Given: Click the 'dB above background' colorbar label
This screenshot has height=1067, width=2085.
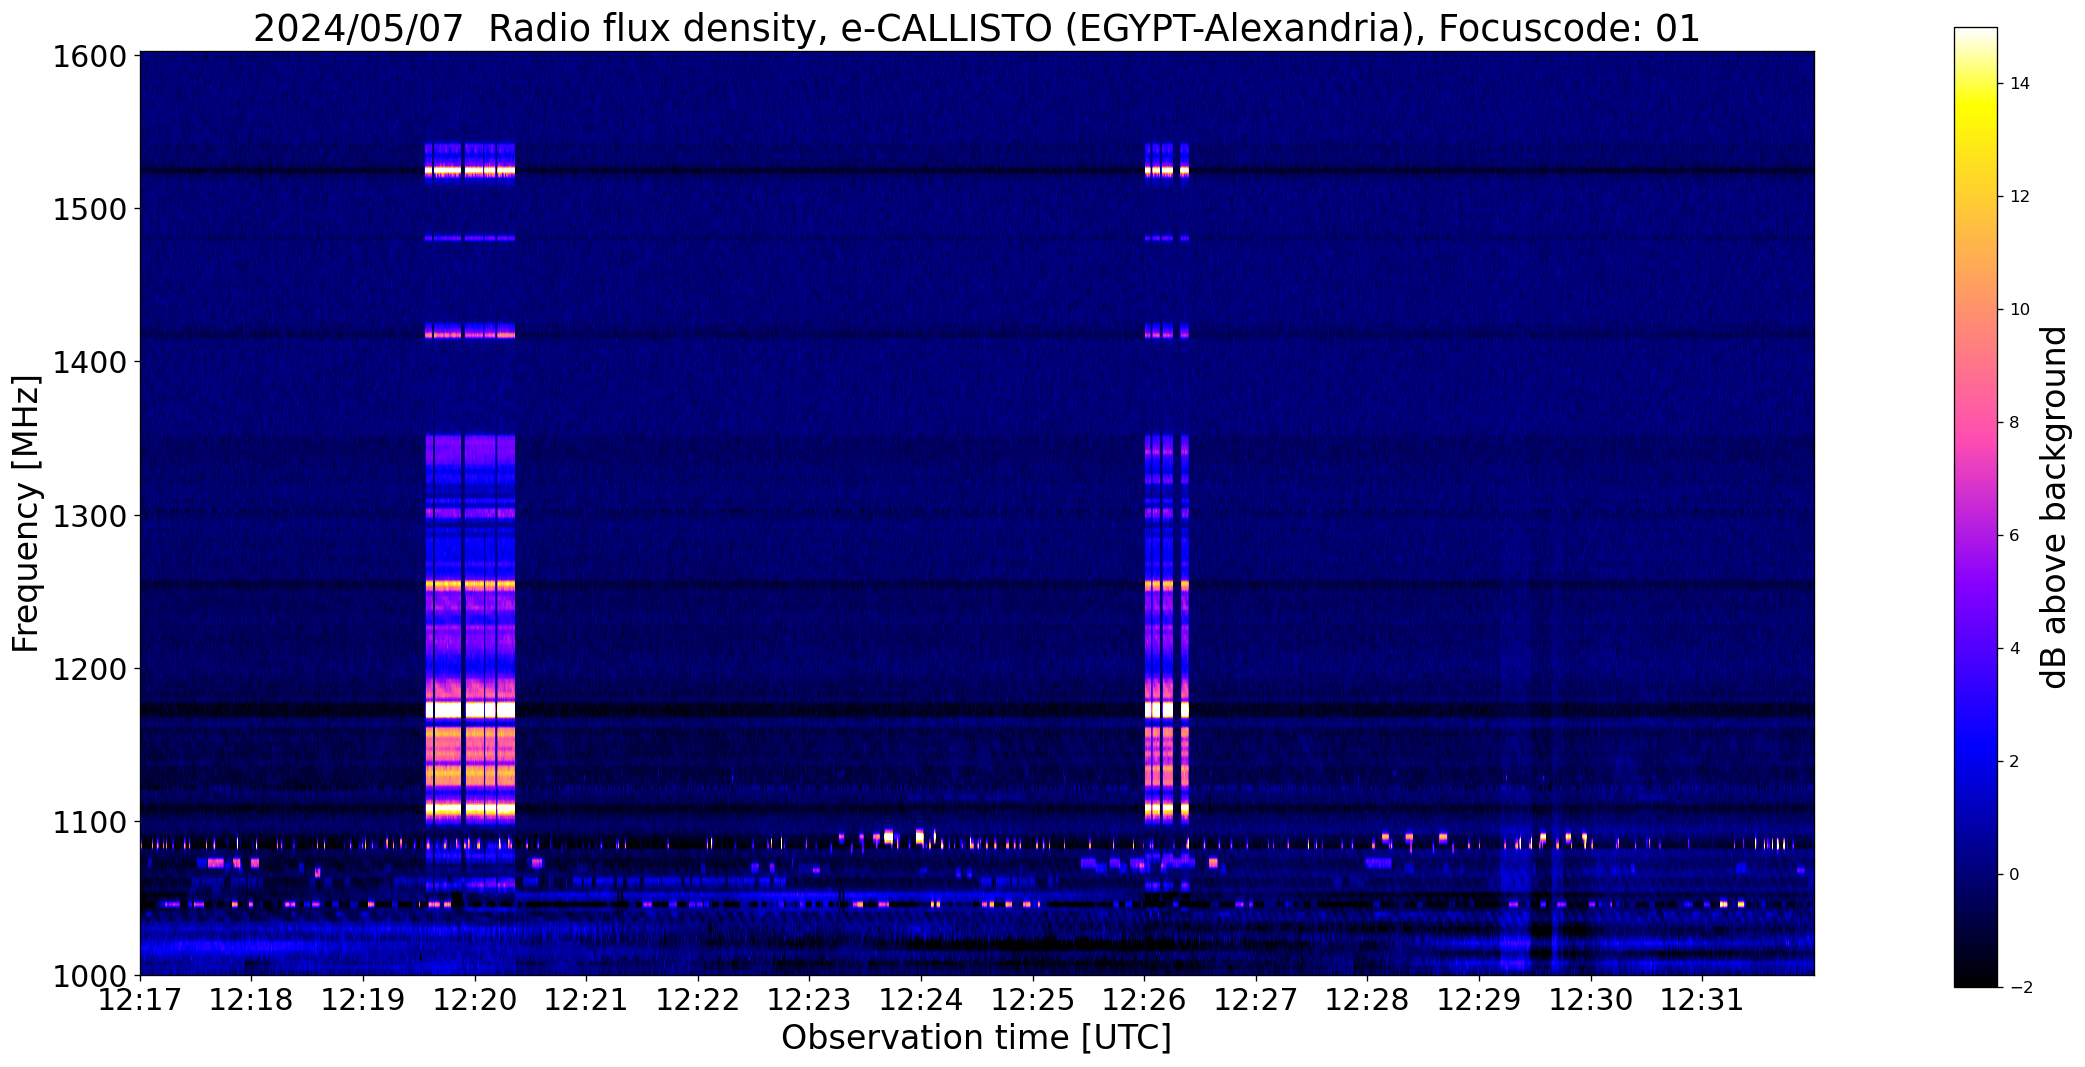Looking at the screenshot, I should tap(2054, 507).
